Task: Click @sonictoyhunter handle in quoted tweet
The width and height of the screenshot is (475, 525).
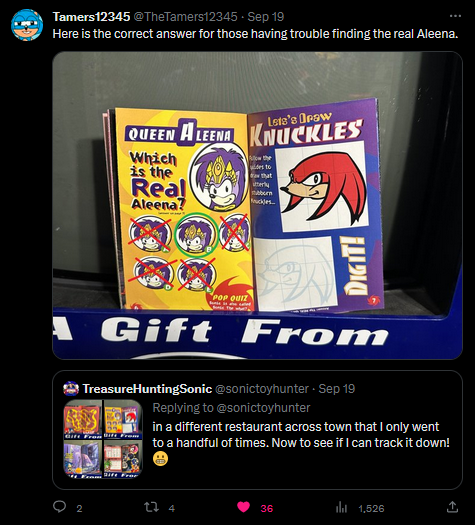Action: point(262,389)
